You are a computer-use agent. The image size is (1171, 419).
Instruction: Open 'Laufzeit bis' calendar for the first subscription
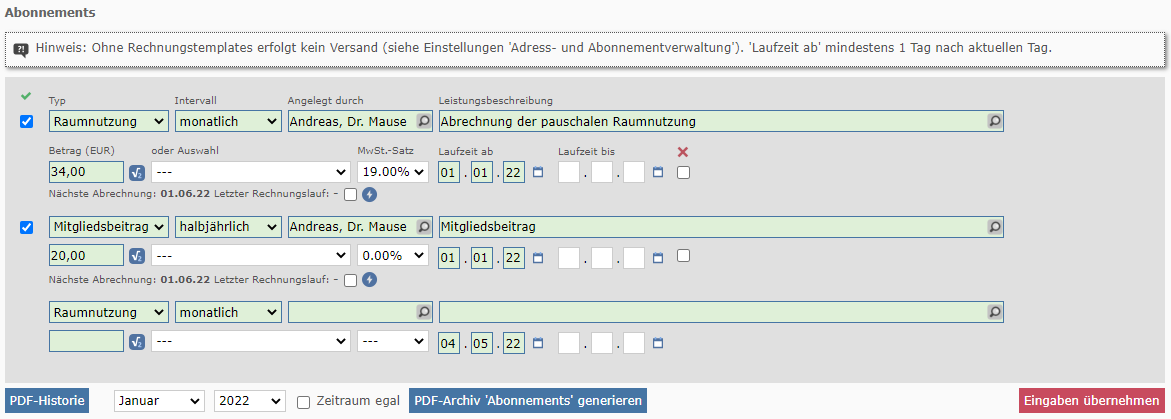(658, 172)
